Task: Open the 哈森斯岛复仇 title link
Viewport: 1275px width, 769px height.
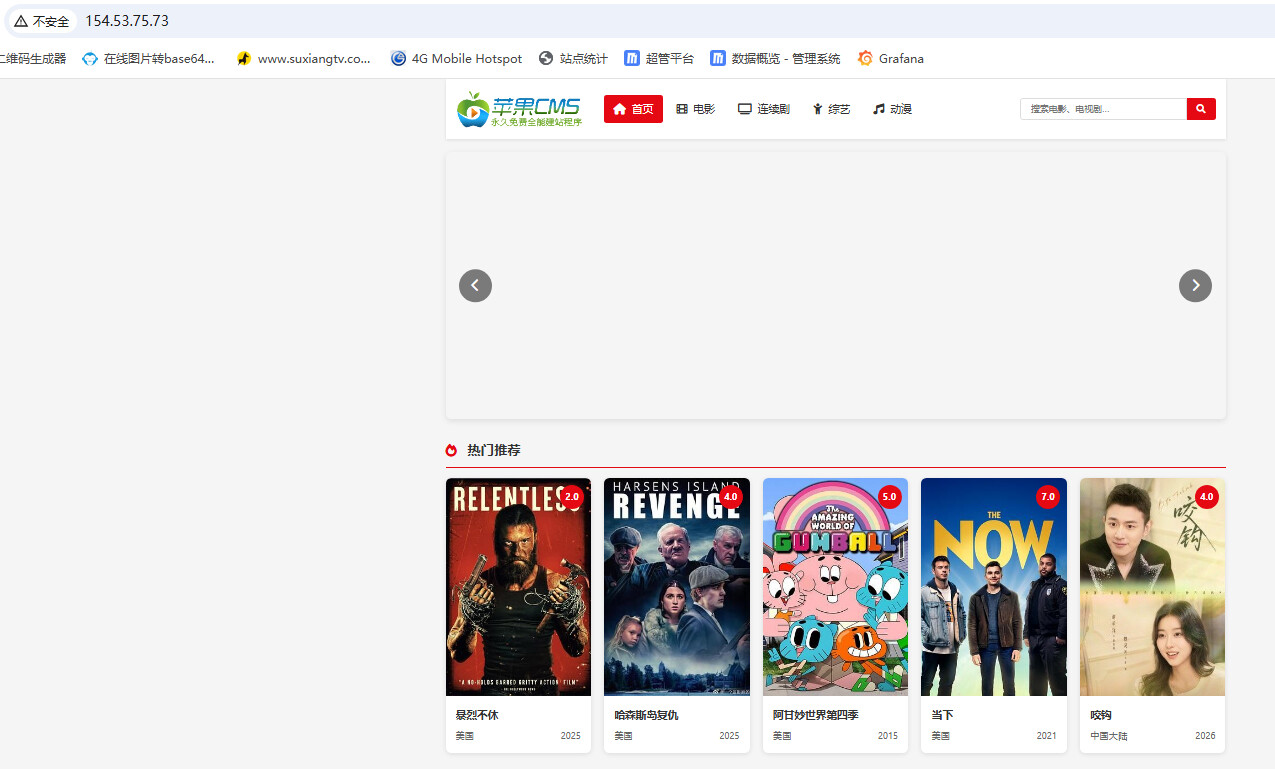Action: [x=646, y=715]
